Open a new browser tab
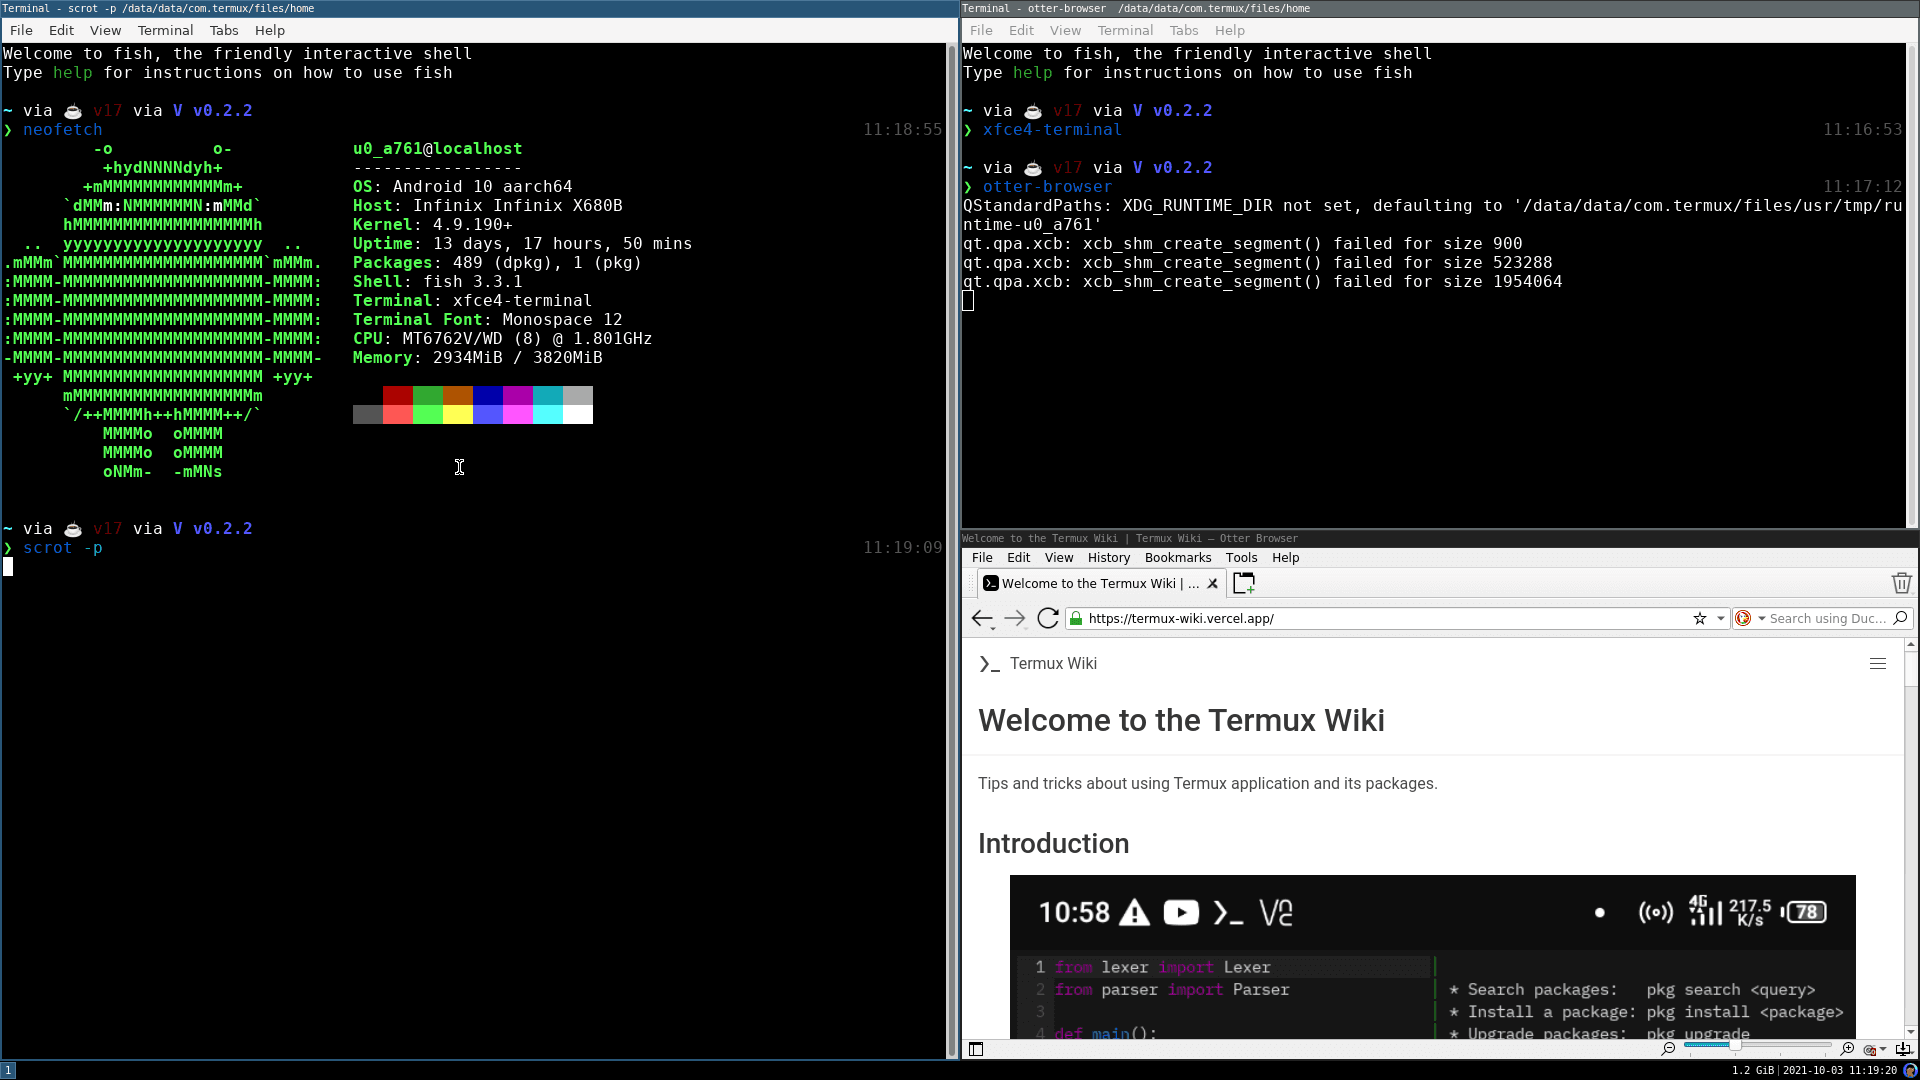1920x1080 pixels. tap(1243, 583)
